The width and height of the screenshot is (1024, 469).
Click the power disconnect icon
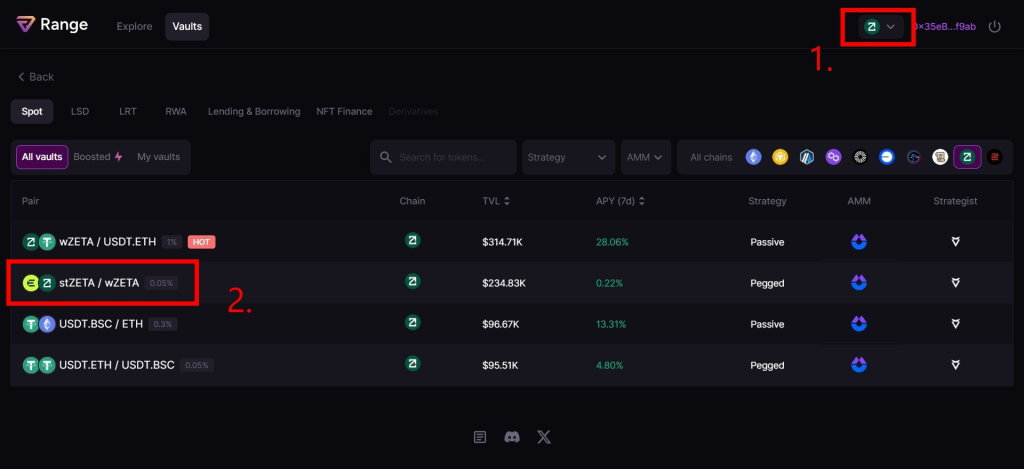coord(994,26)
